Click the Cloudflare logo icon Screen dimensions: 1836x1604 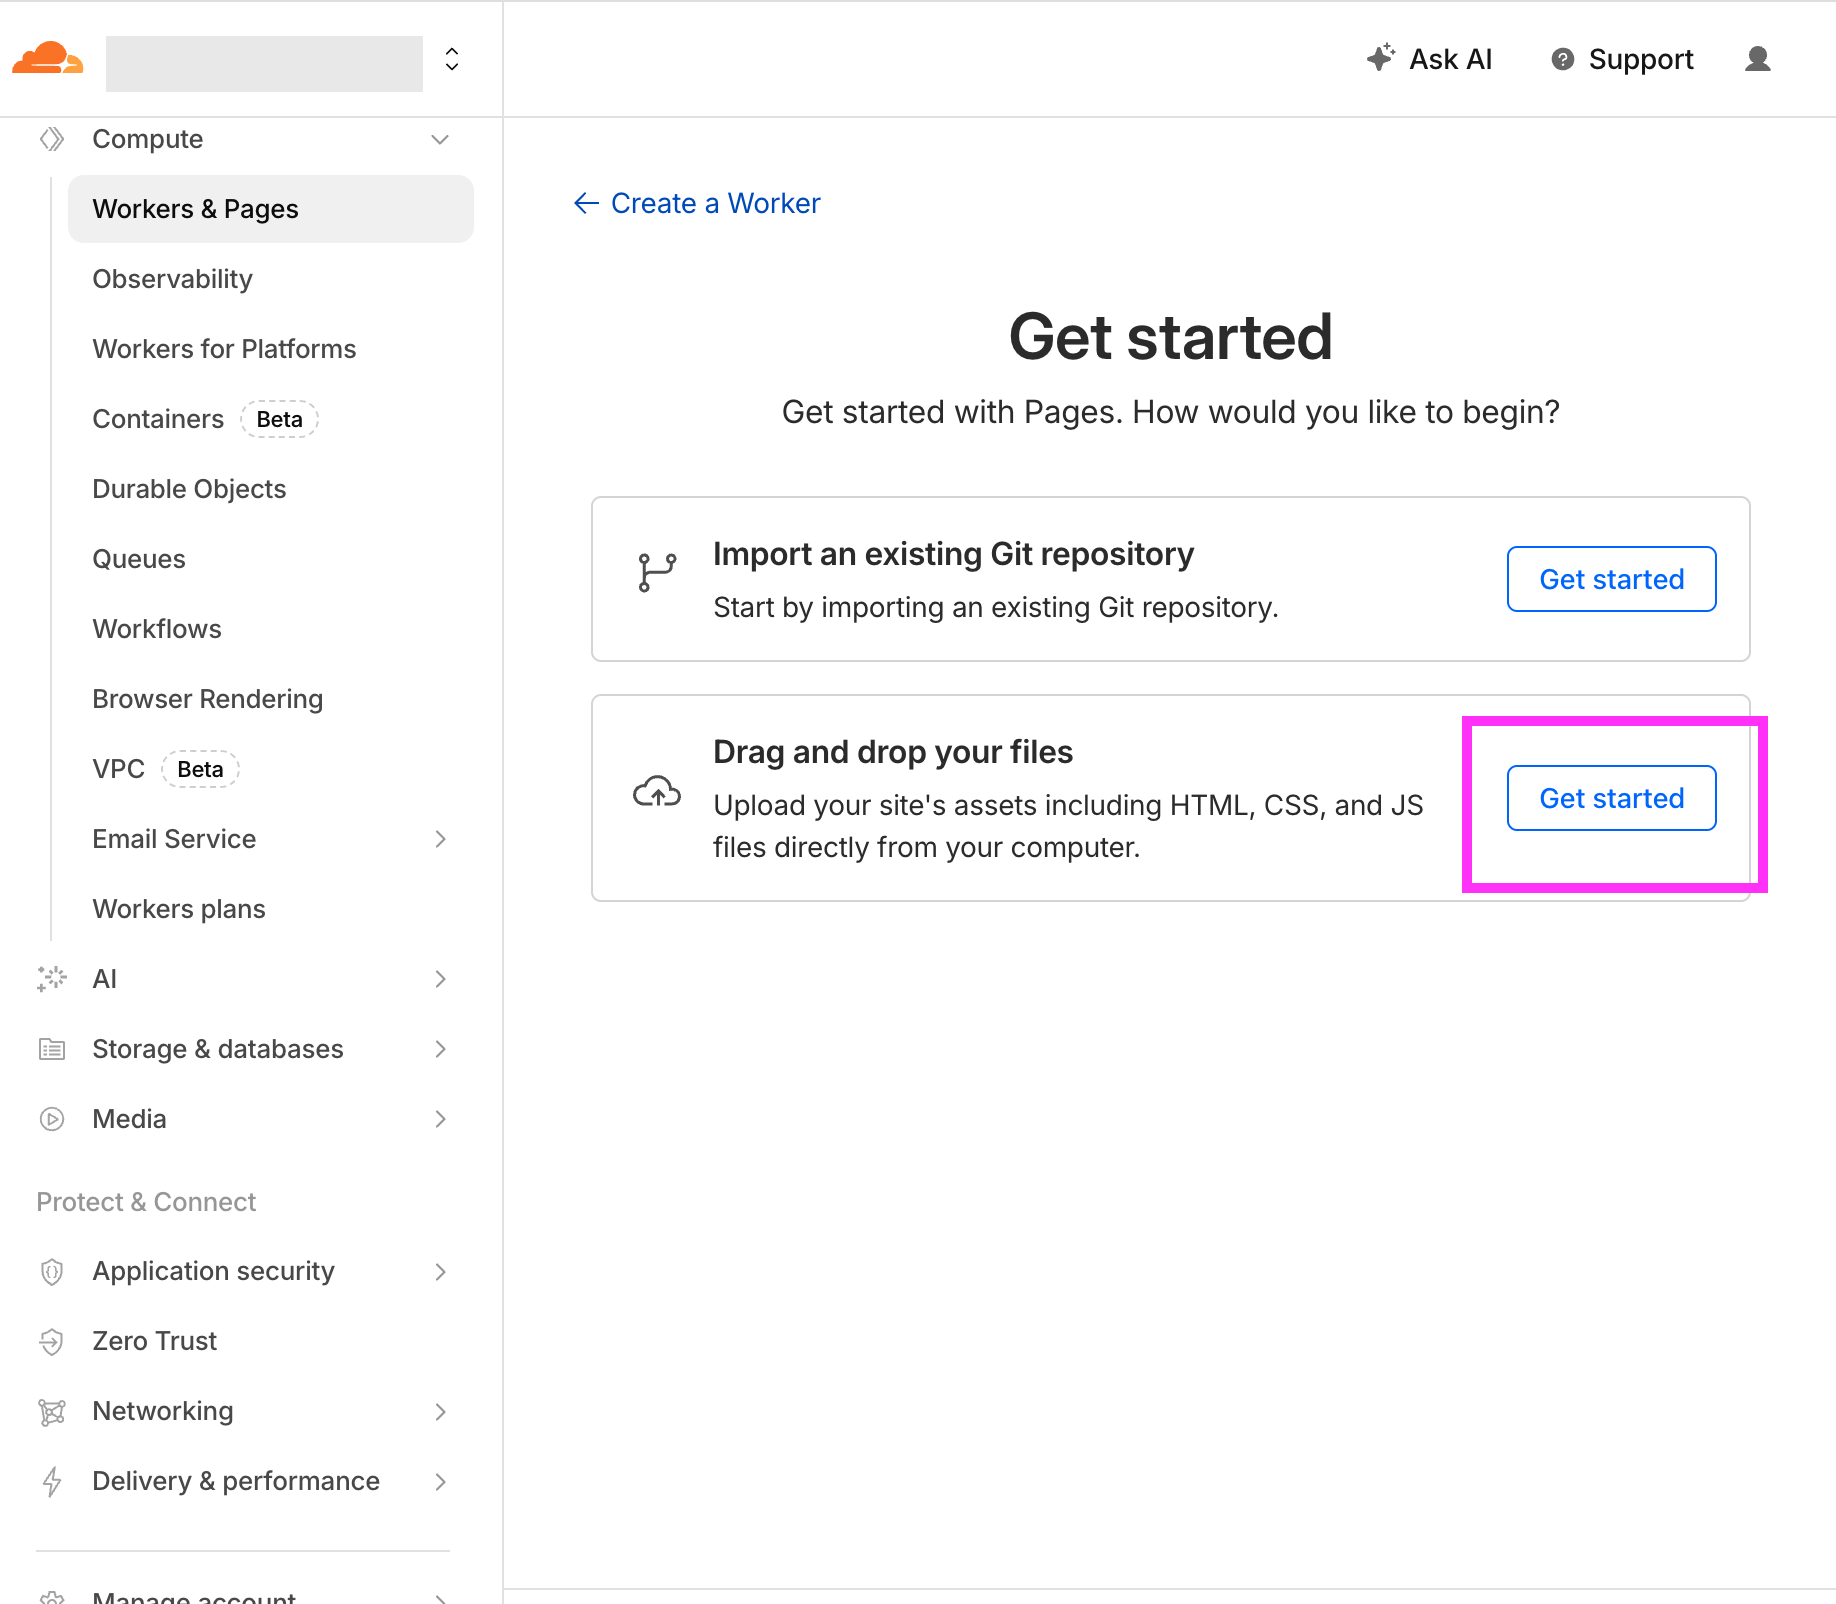[x=47, y=59]
